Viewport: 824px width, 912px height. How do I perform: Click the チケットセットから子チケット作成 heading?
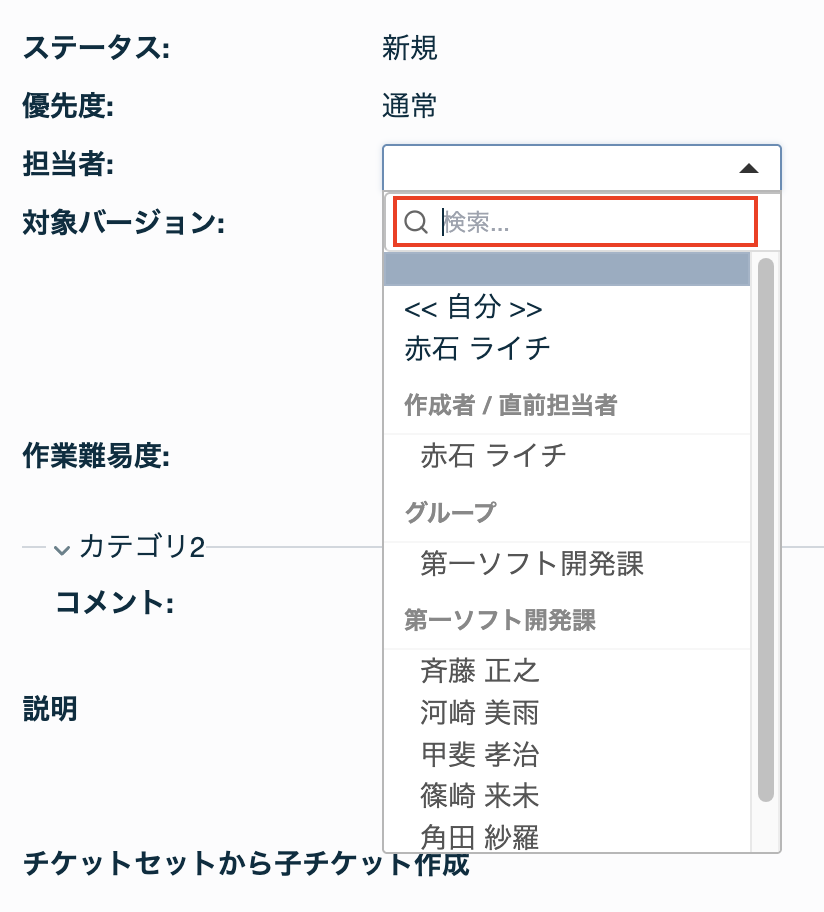click(246, 864)
